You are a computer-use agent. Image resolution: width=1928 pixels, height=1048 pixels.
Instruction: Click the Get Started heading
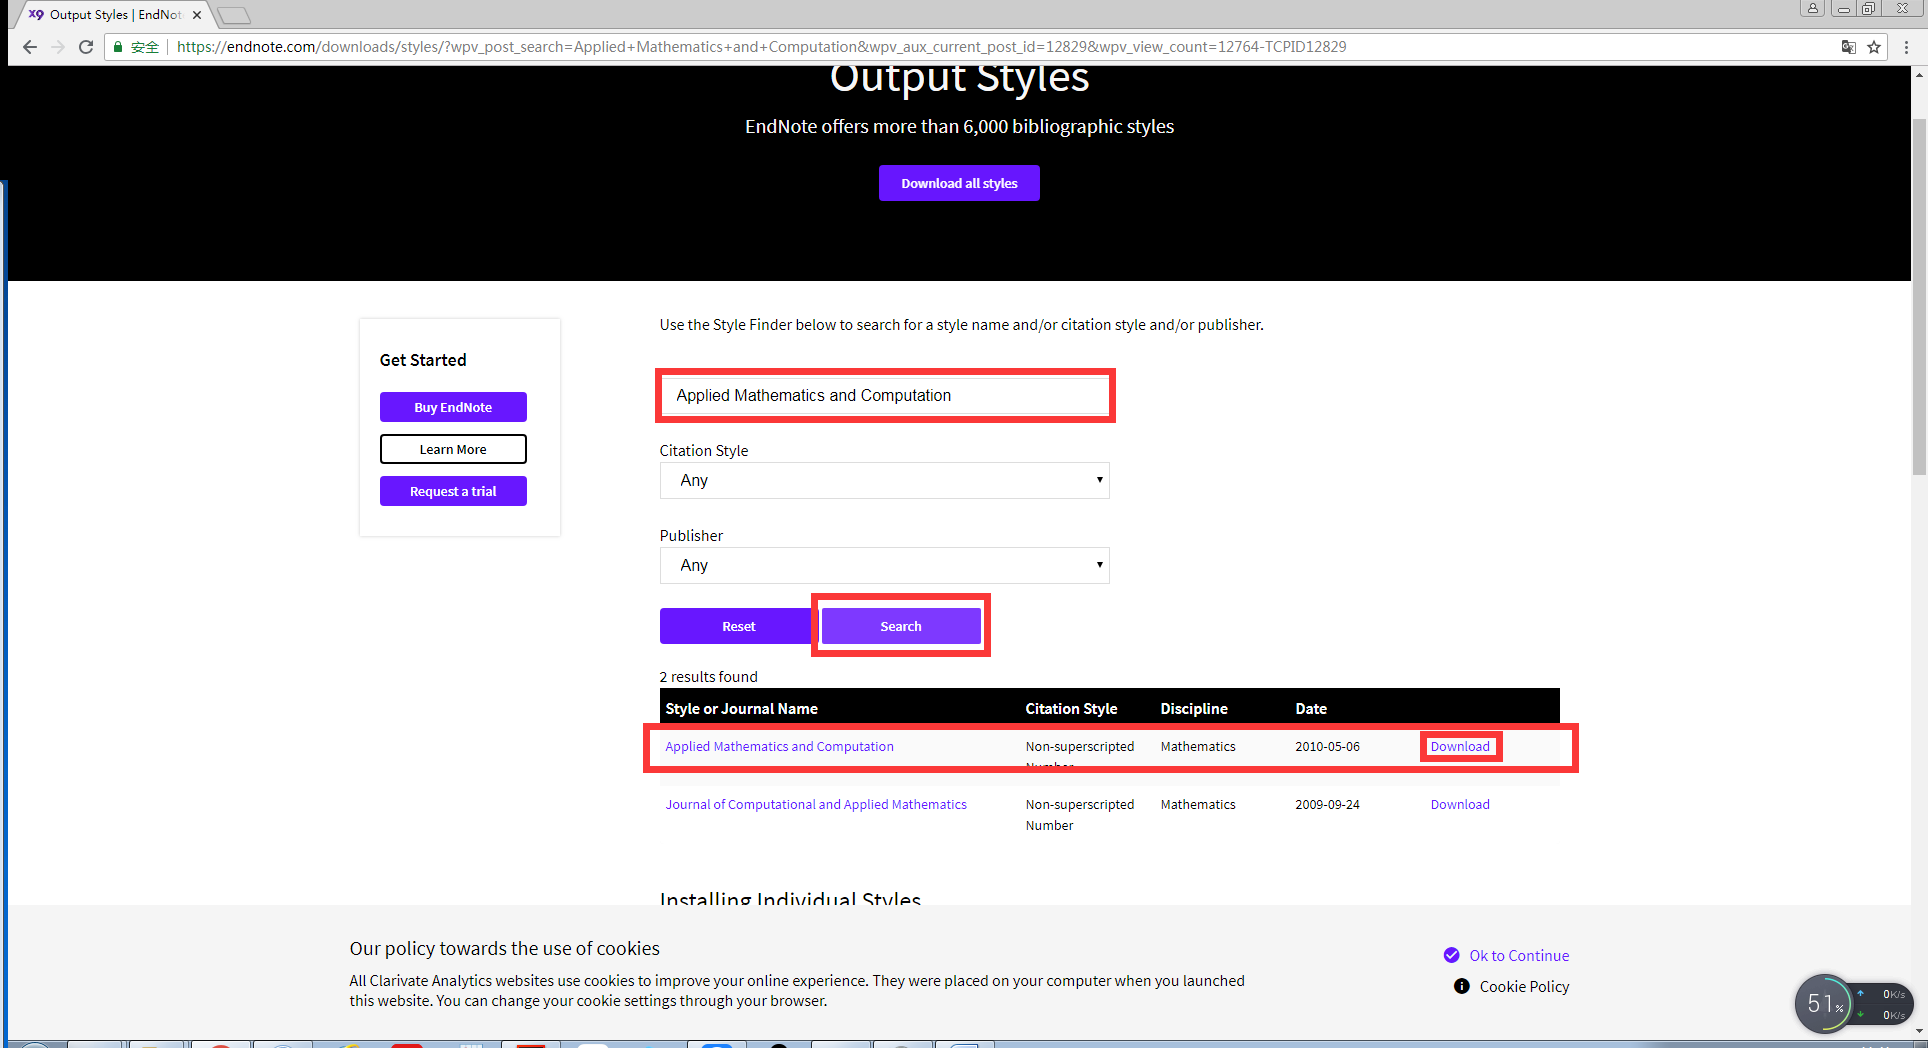[423, 360]
